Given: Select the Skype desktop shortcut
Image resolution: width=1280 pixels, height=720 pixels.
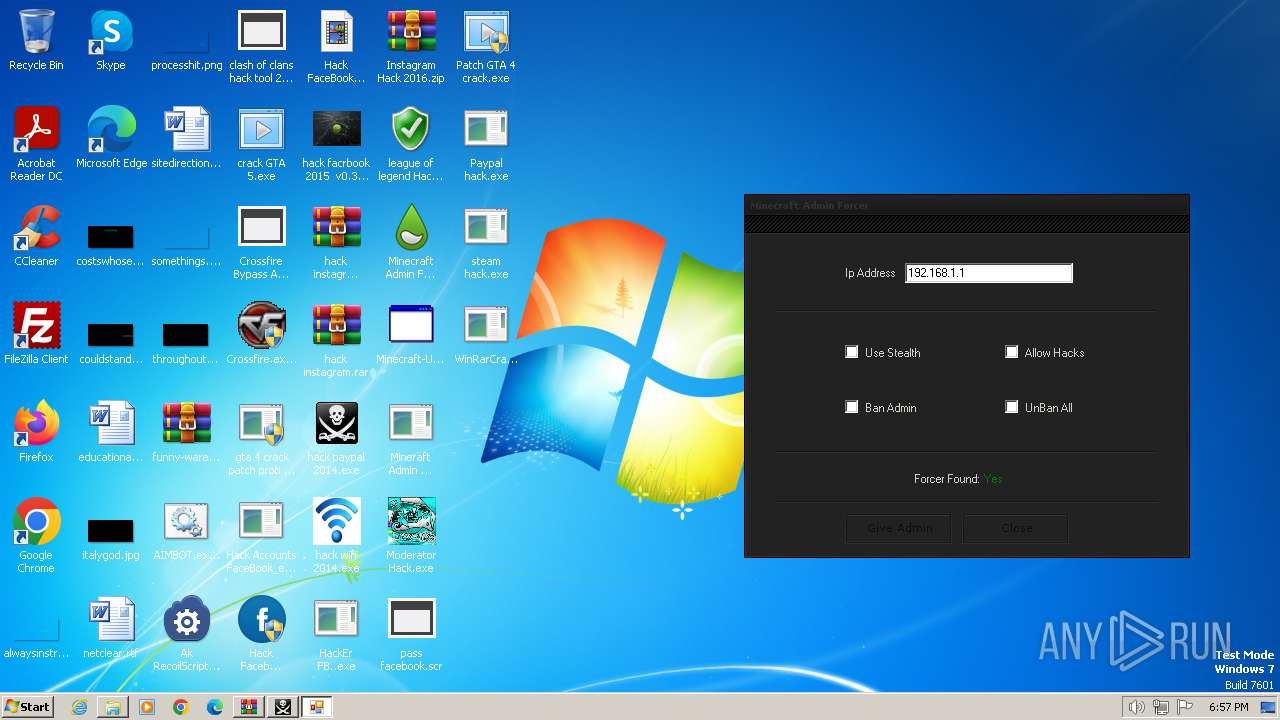Looking at the screenshot, I should [x=111, y=40].
